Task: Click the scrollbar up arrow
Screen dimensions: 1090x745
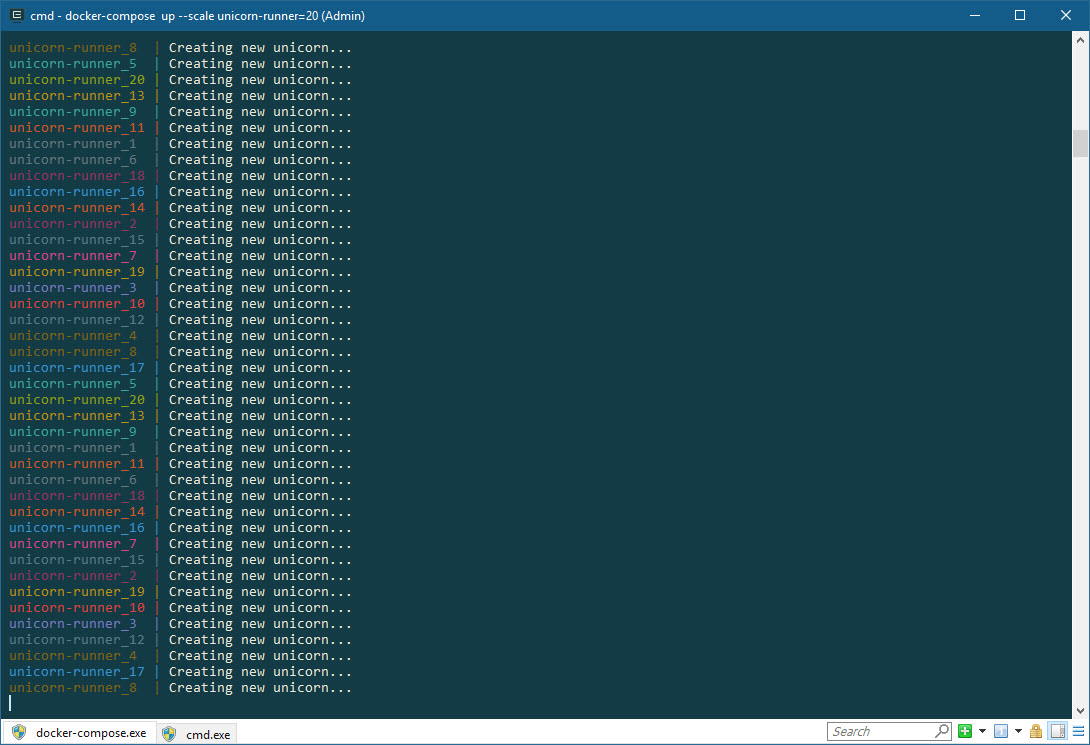Action: (x=1081, y=39)
